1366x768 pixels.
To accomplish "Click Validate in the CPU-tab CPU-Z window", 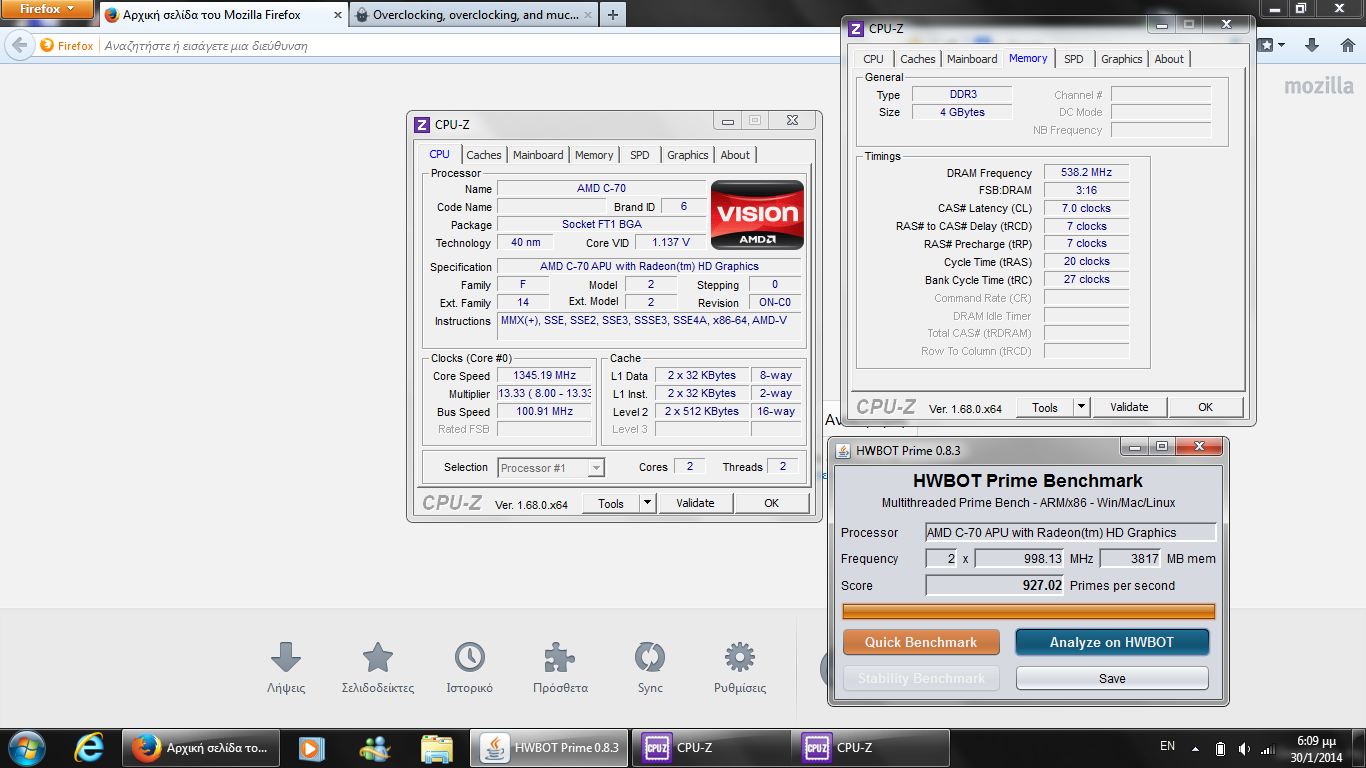I will click(695, 503).
